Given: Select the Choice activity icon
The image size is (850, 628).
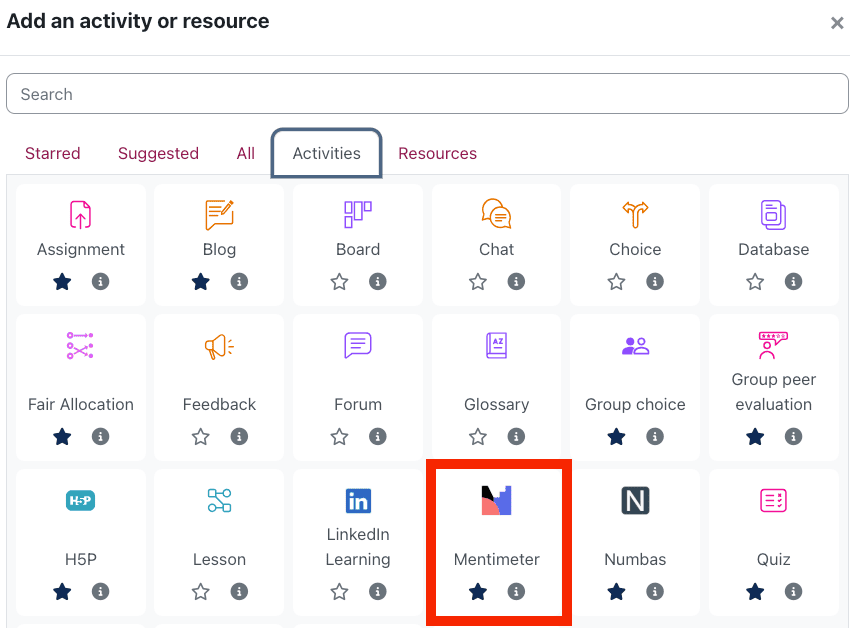Looking at the screenshot, I should pyautogui.click(x=635, y=214).
